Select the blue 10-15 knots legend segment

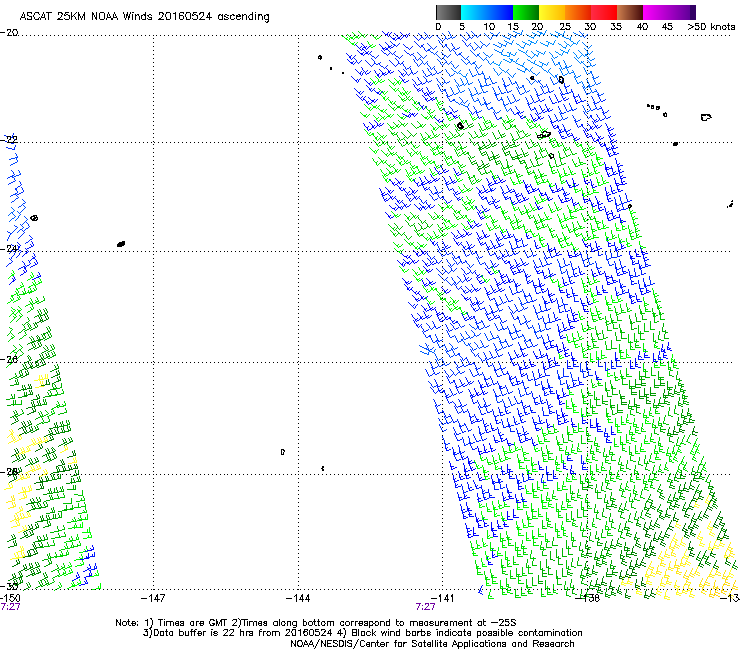[x=500, y=12]
